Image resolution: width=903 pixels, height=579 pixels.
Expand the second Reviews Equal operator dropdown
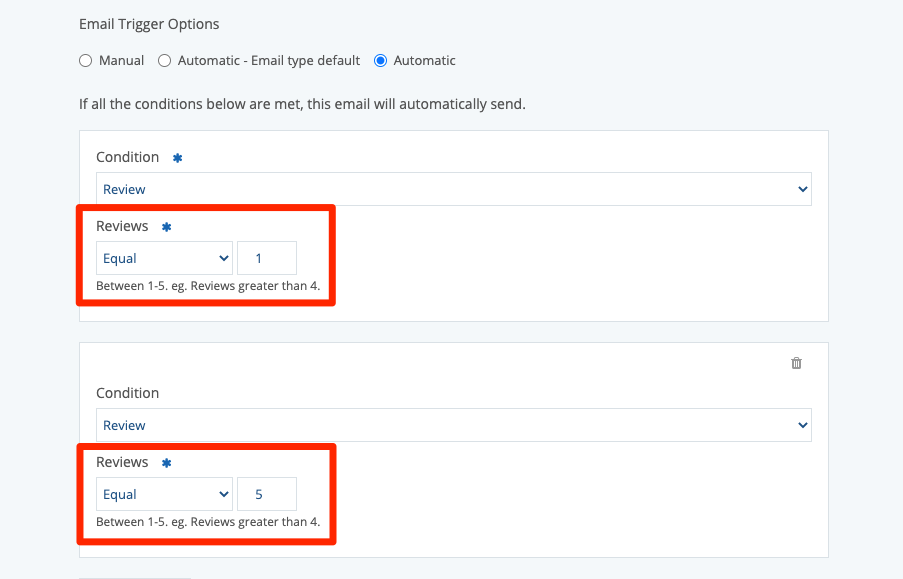[x=164, y=494]
